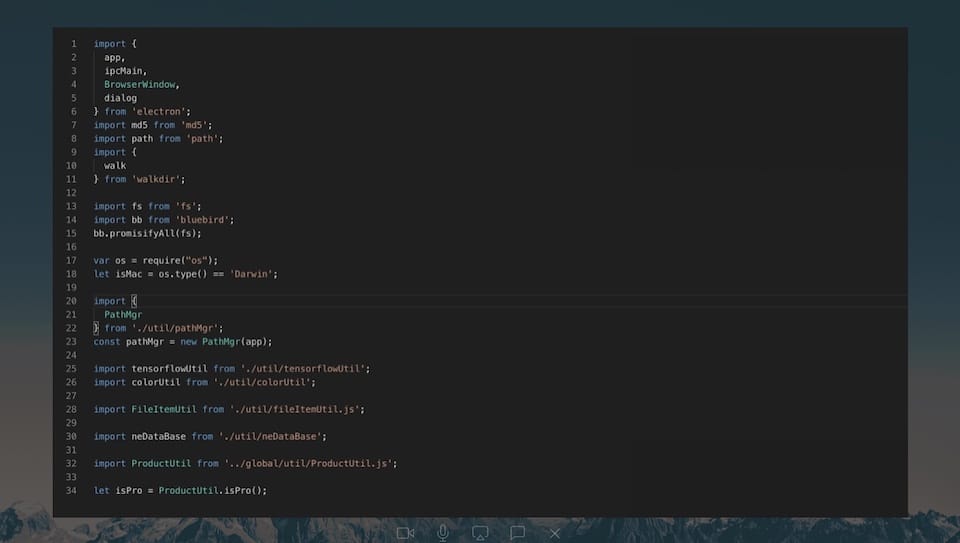Click line number 20 in gutter
The width and height of the screenshot is (960, 543).
(71, 301)
